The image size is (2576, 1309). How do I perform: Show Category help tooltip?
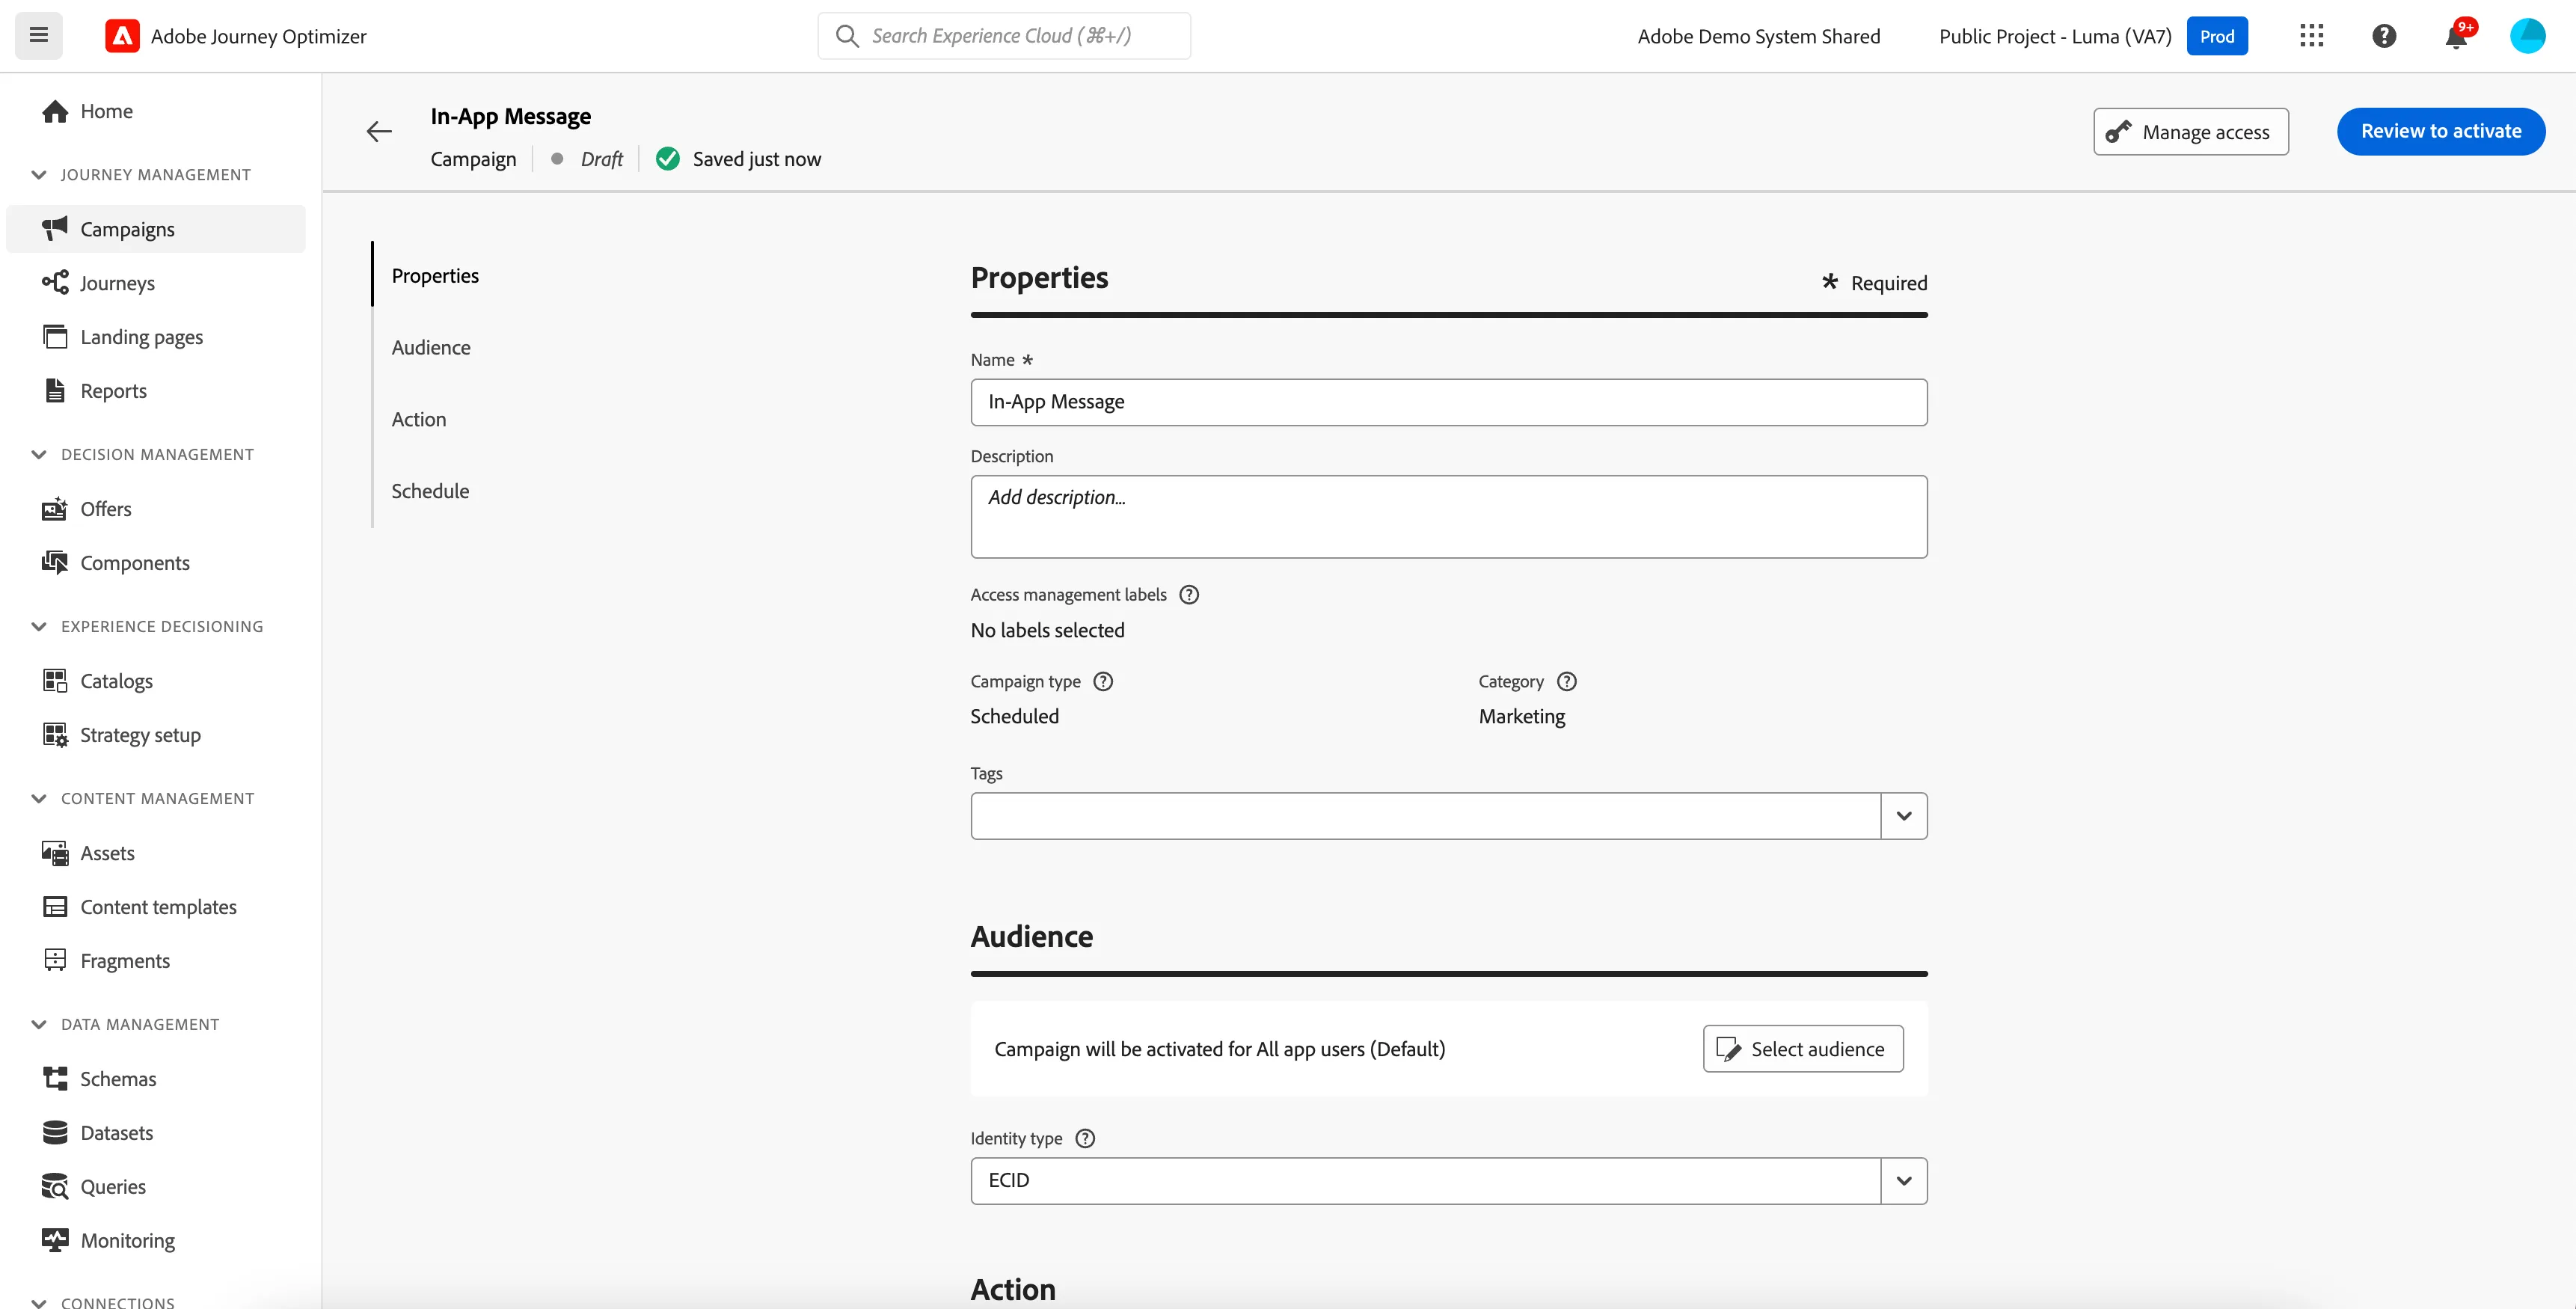point(1567,682)
